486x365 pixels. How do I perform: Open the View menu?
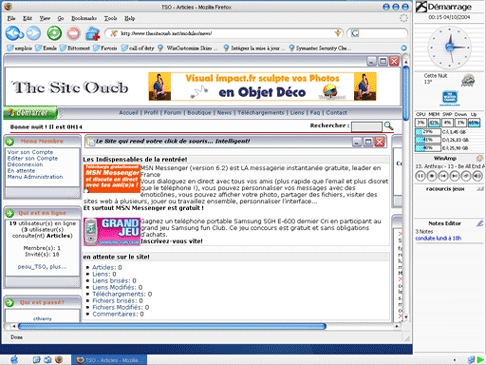pos(45,18)
